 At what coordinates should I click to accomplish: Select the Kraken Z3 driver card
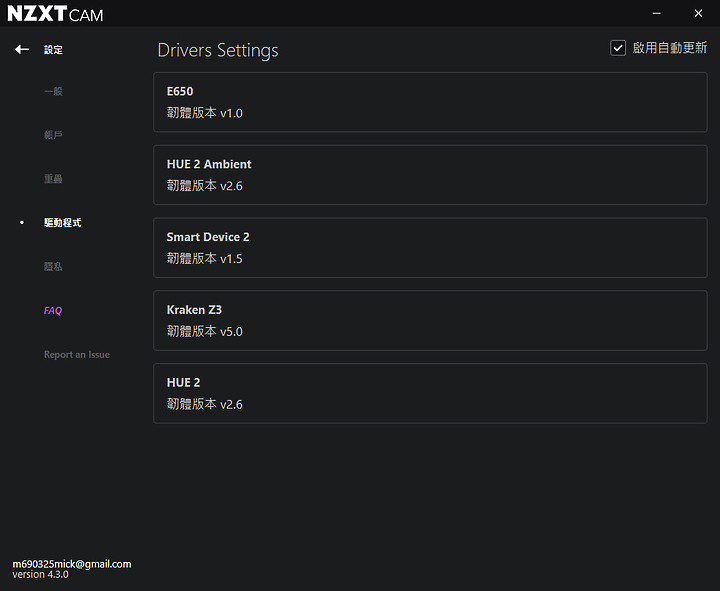(430, 321)
